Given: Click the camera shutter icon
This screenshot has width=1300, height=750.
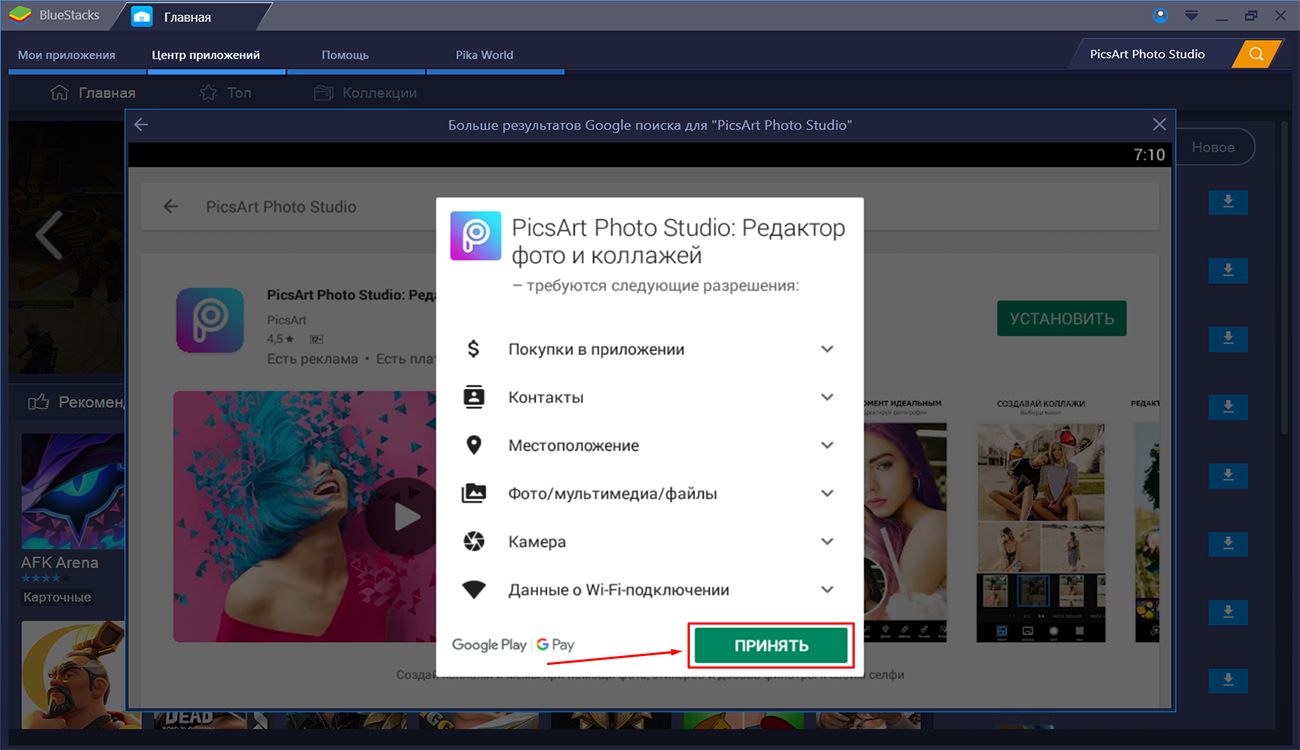Looking at the screenshot, I should [x=474, y=541].
